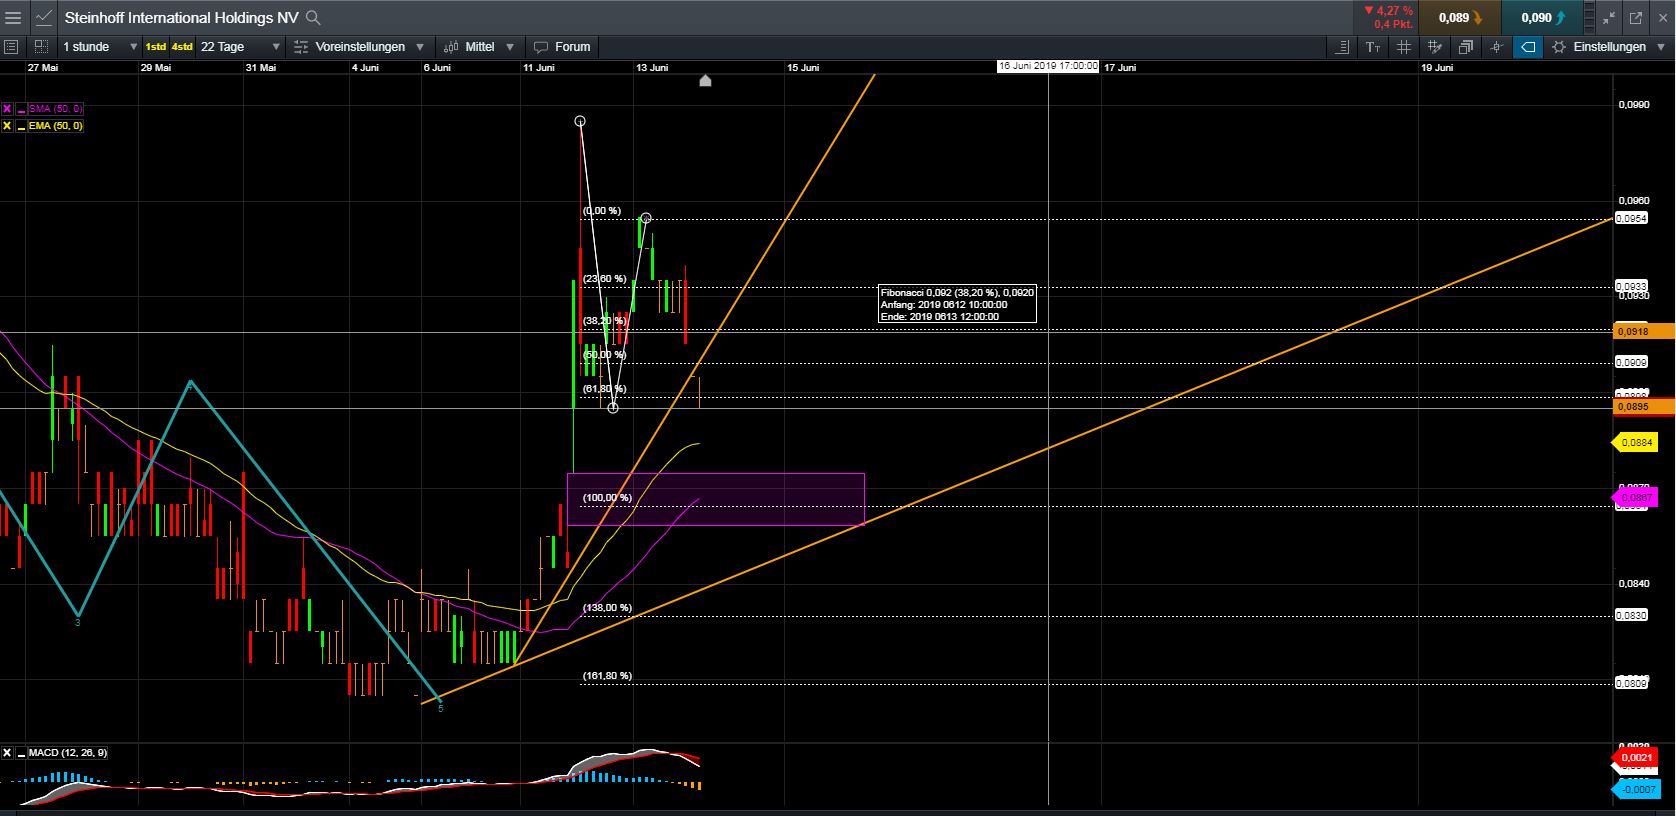This screenshot has height=816, width=1676.
Task: Click the 0,0830 price axis label
Action: tap(1632, 616)
